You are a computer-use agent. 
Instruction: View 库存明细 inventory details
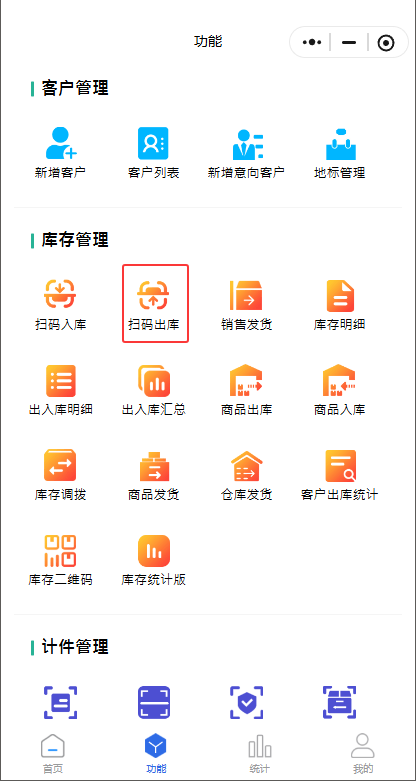(340, 295)
